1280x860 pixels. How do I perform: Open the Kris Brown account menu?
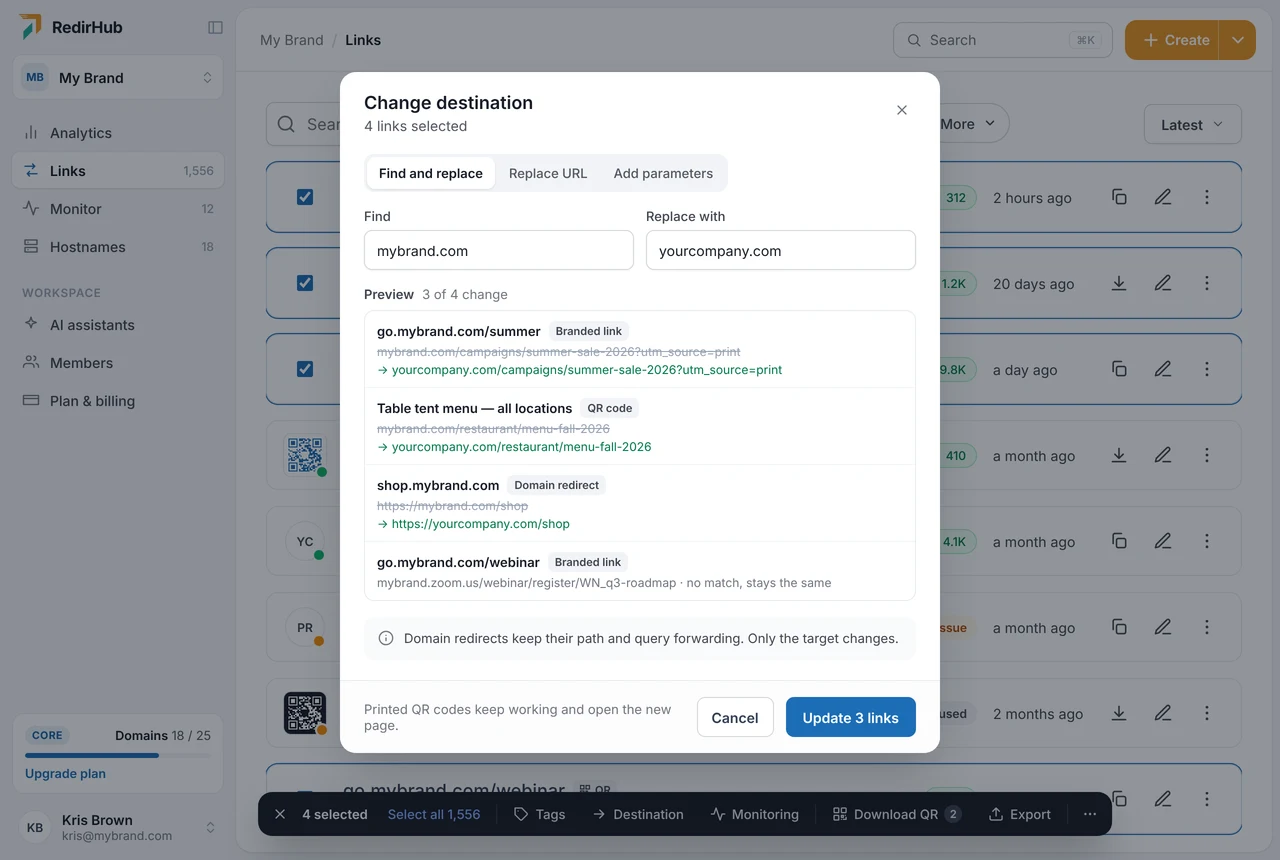118,827
